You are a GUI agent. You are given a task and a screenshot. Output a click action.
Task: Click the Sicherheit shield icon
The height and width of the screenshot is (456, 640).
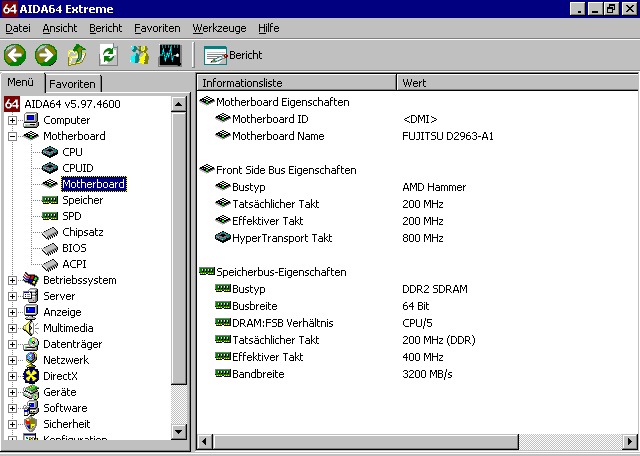click(x=31, y=424)
